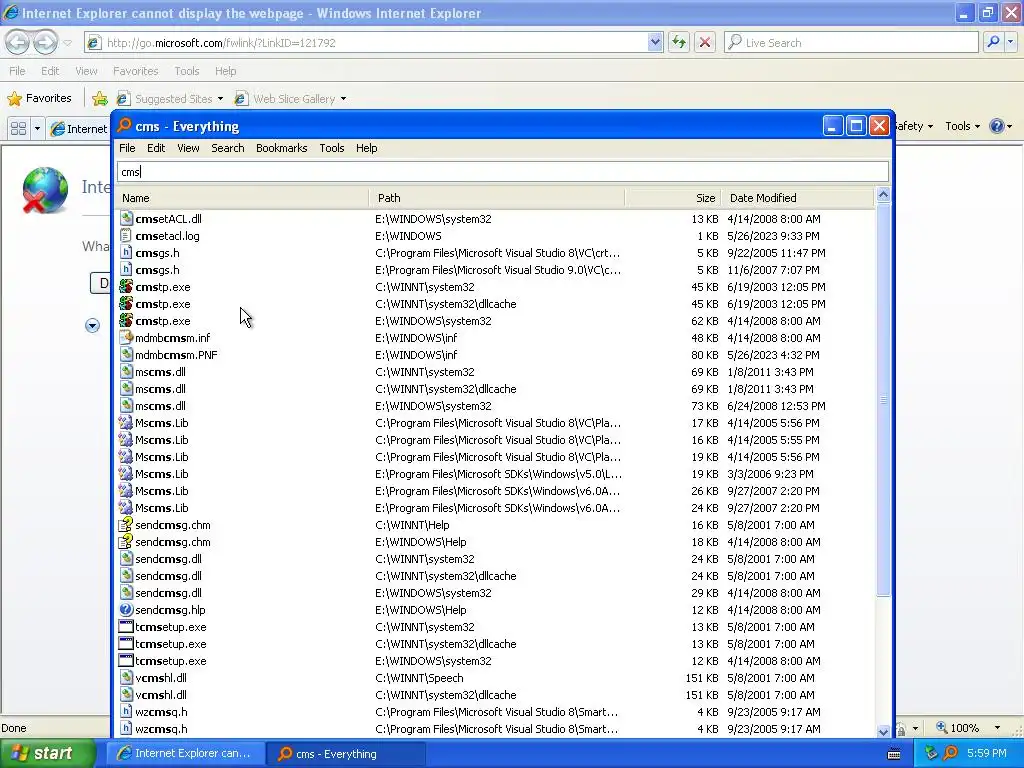
Task: Open Everything's View menu
Action: pyautogui.click(x=188, y=148)
